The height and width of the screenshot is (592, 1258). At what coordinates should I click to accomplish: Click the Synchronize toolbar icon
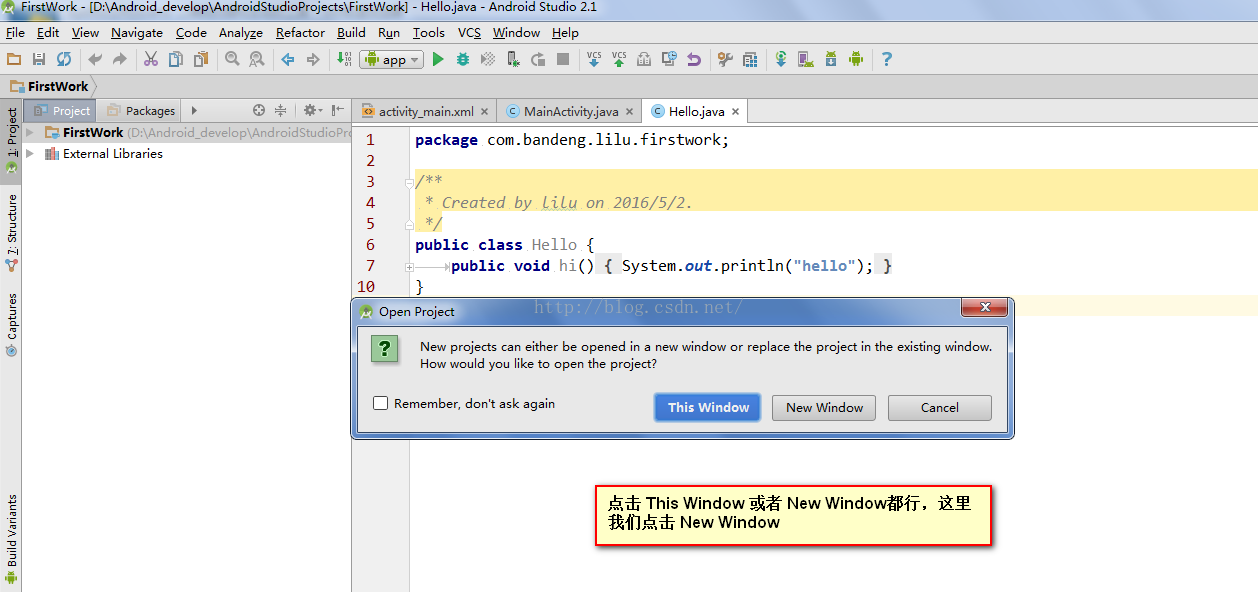64,60
